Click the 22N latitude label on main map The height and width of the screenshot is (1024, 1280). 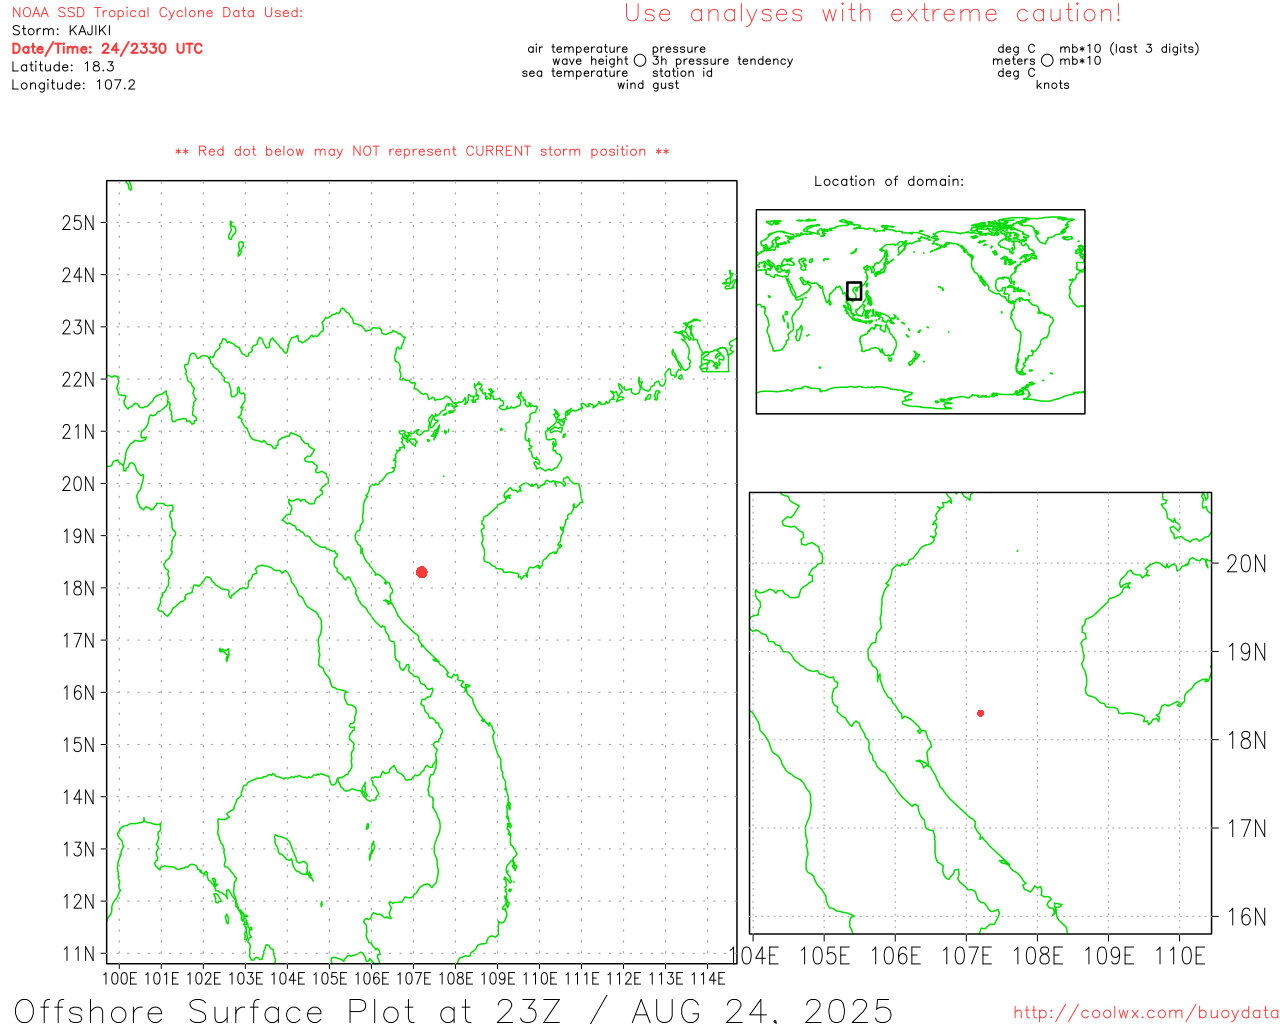pos(78,379)
